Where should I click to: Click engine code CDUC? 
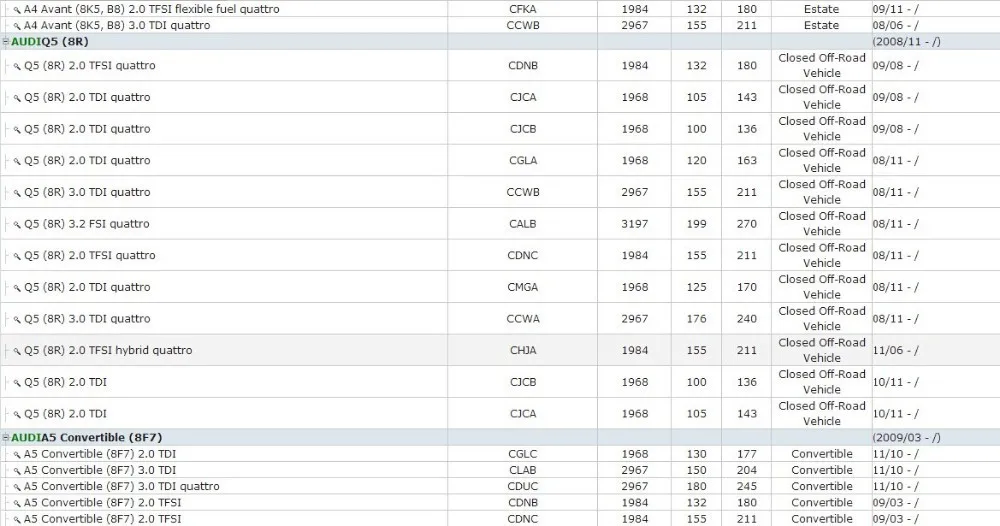tap(522, 486)
